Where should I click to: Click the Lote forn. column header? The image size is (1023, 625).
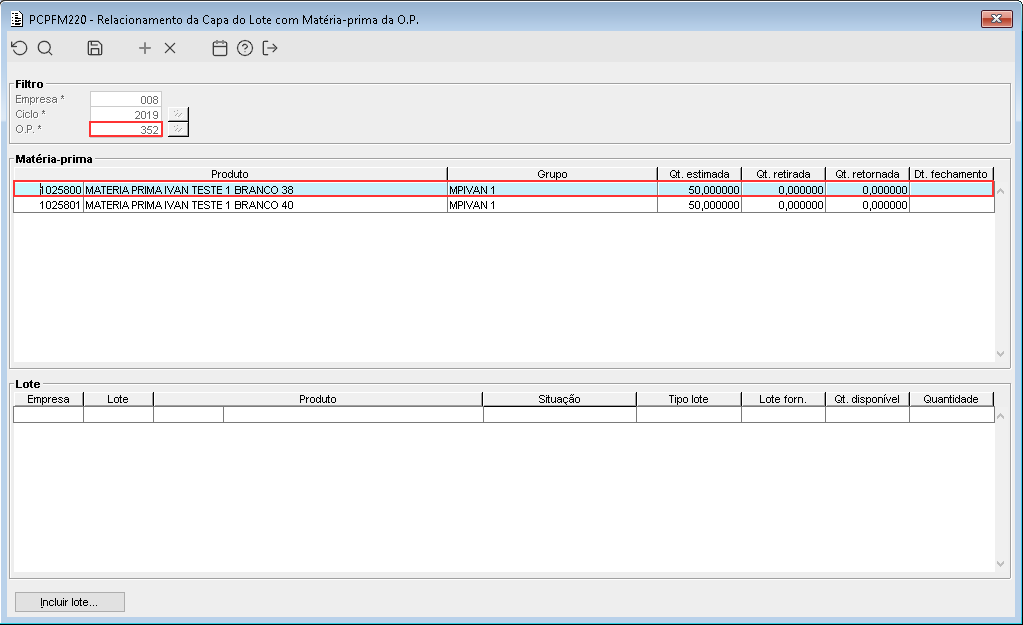click(783, 399)
